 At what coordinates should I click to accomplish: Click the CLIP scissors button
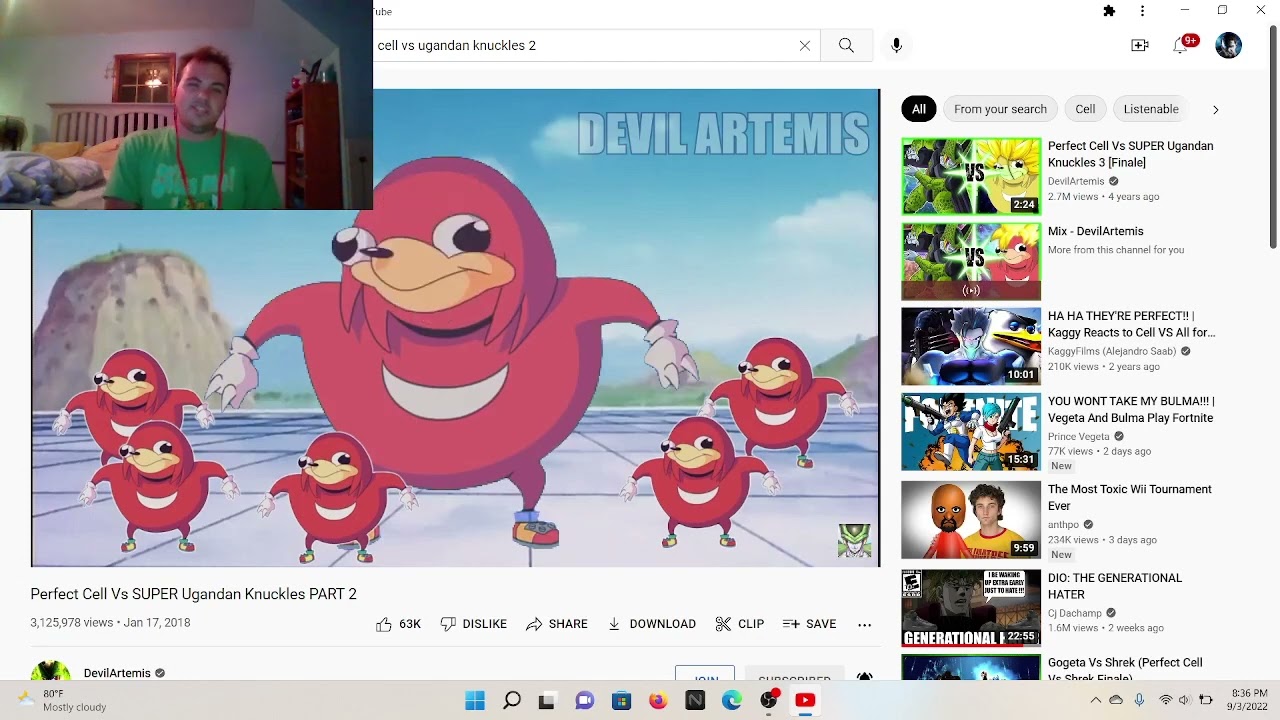(740, 624)
